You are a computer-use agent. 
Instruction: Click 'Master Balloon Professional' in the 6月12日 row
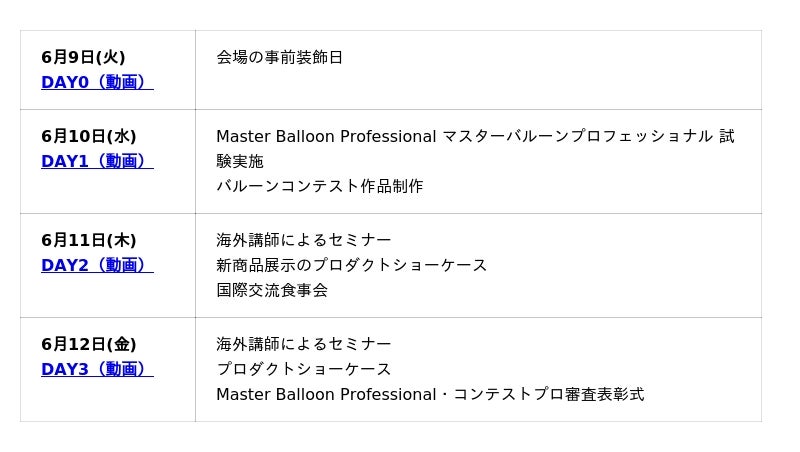coord(326,394)
